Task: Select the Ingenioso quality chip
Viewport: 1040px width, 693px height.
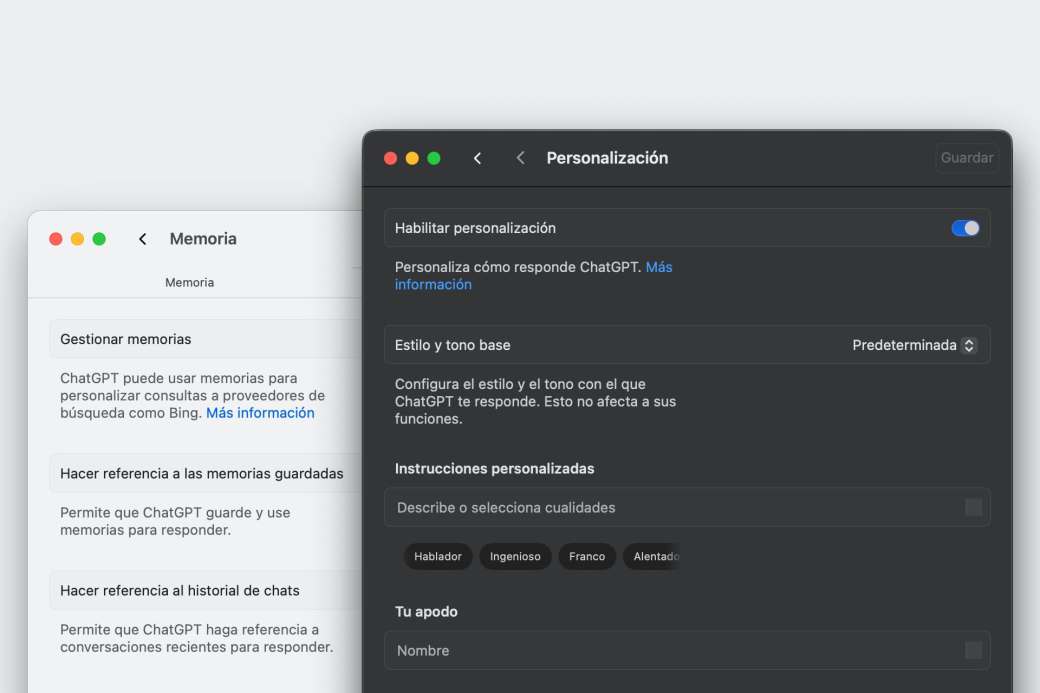Action: tap(515, 556)
